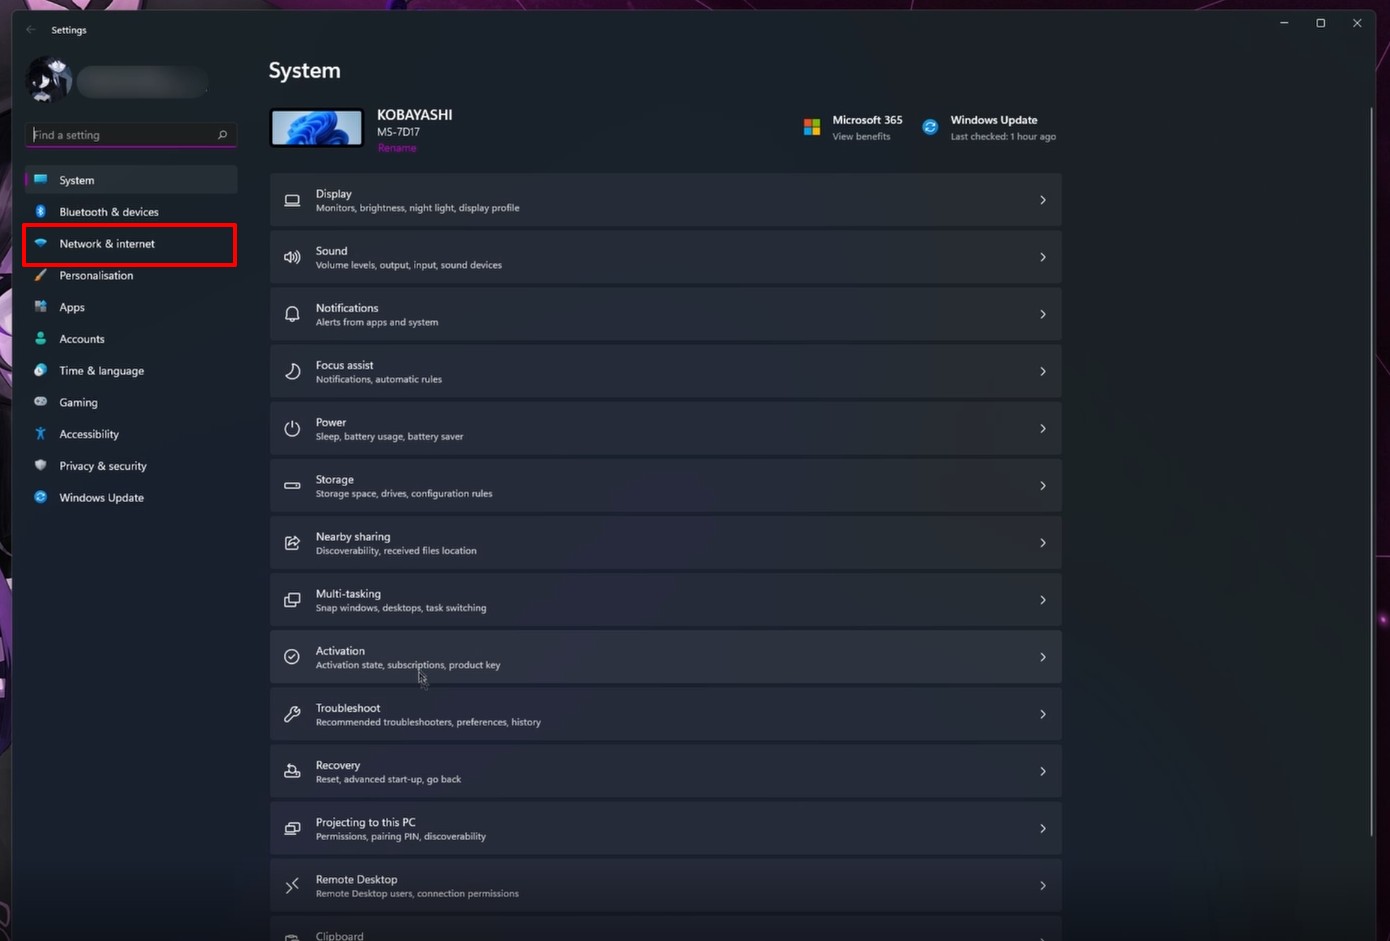This screenshot has width=1390, height=941.
Task: Click the Troubleshoot wrench icon
Action: coord(292,714)
